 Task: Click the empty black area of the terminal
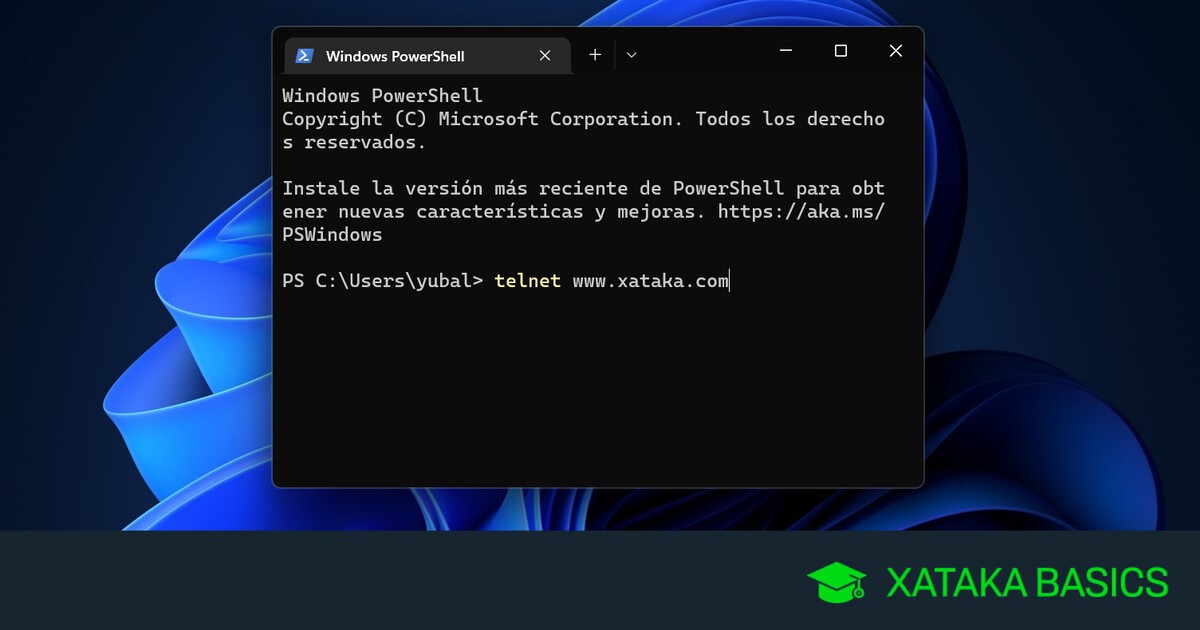point(597,390)
